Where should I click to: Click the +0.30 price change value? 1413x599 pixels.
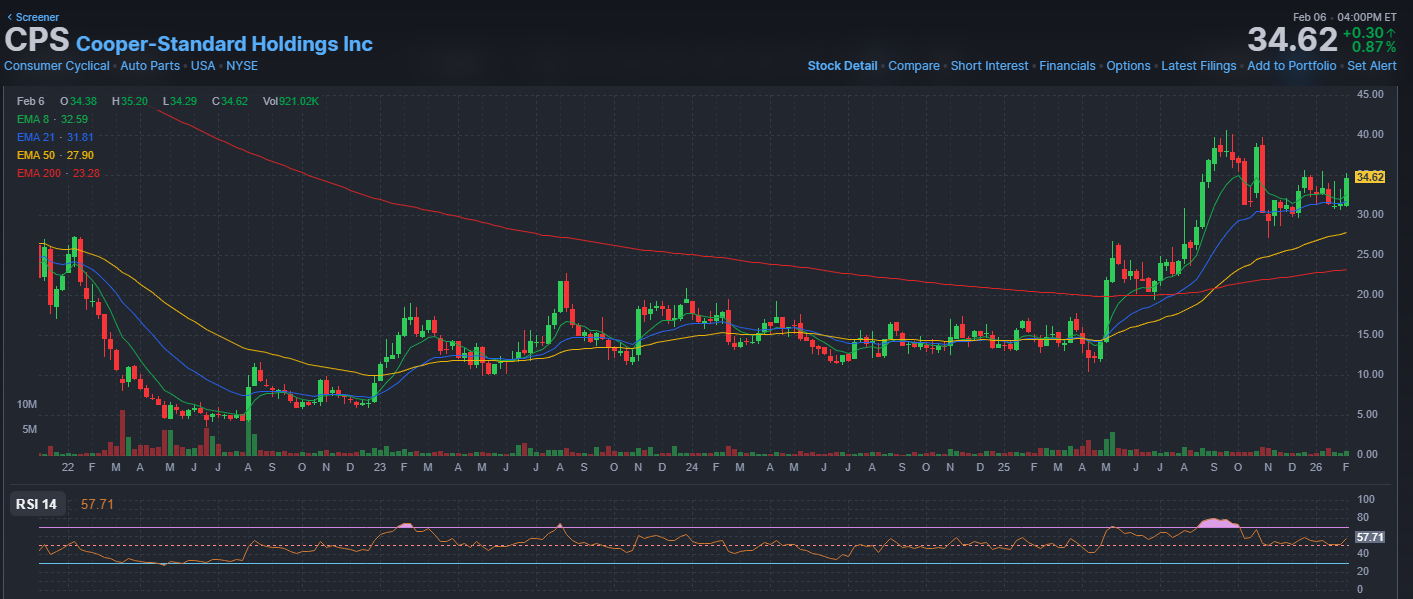(1369, 33)
